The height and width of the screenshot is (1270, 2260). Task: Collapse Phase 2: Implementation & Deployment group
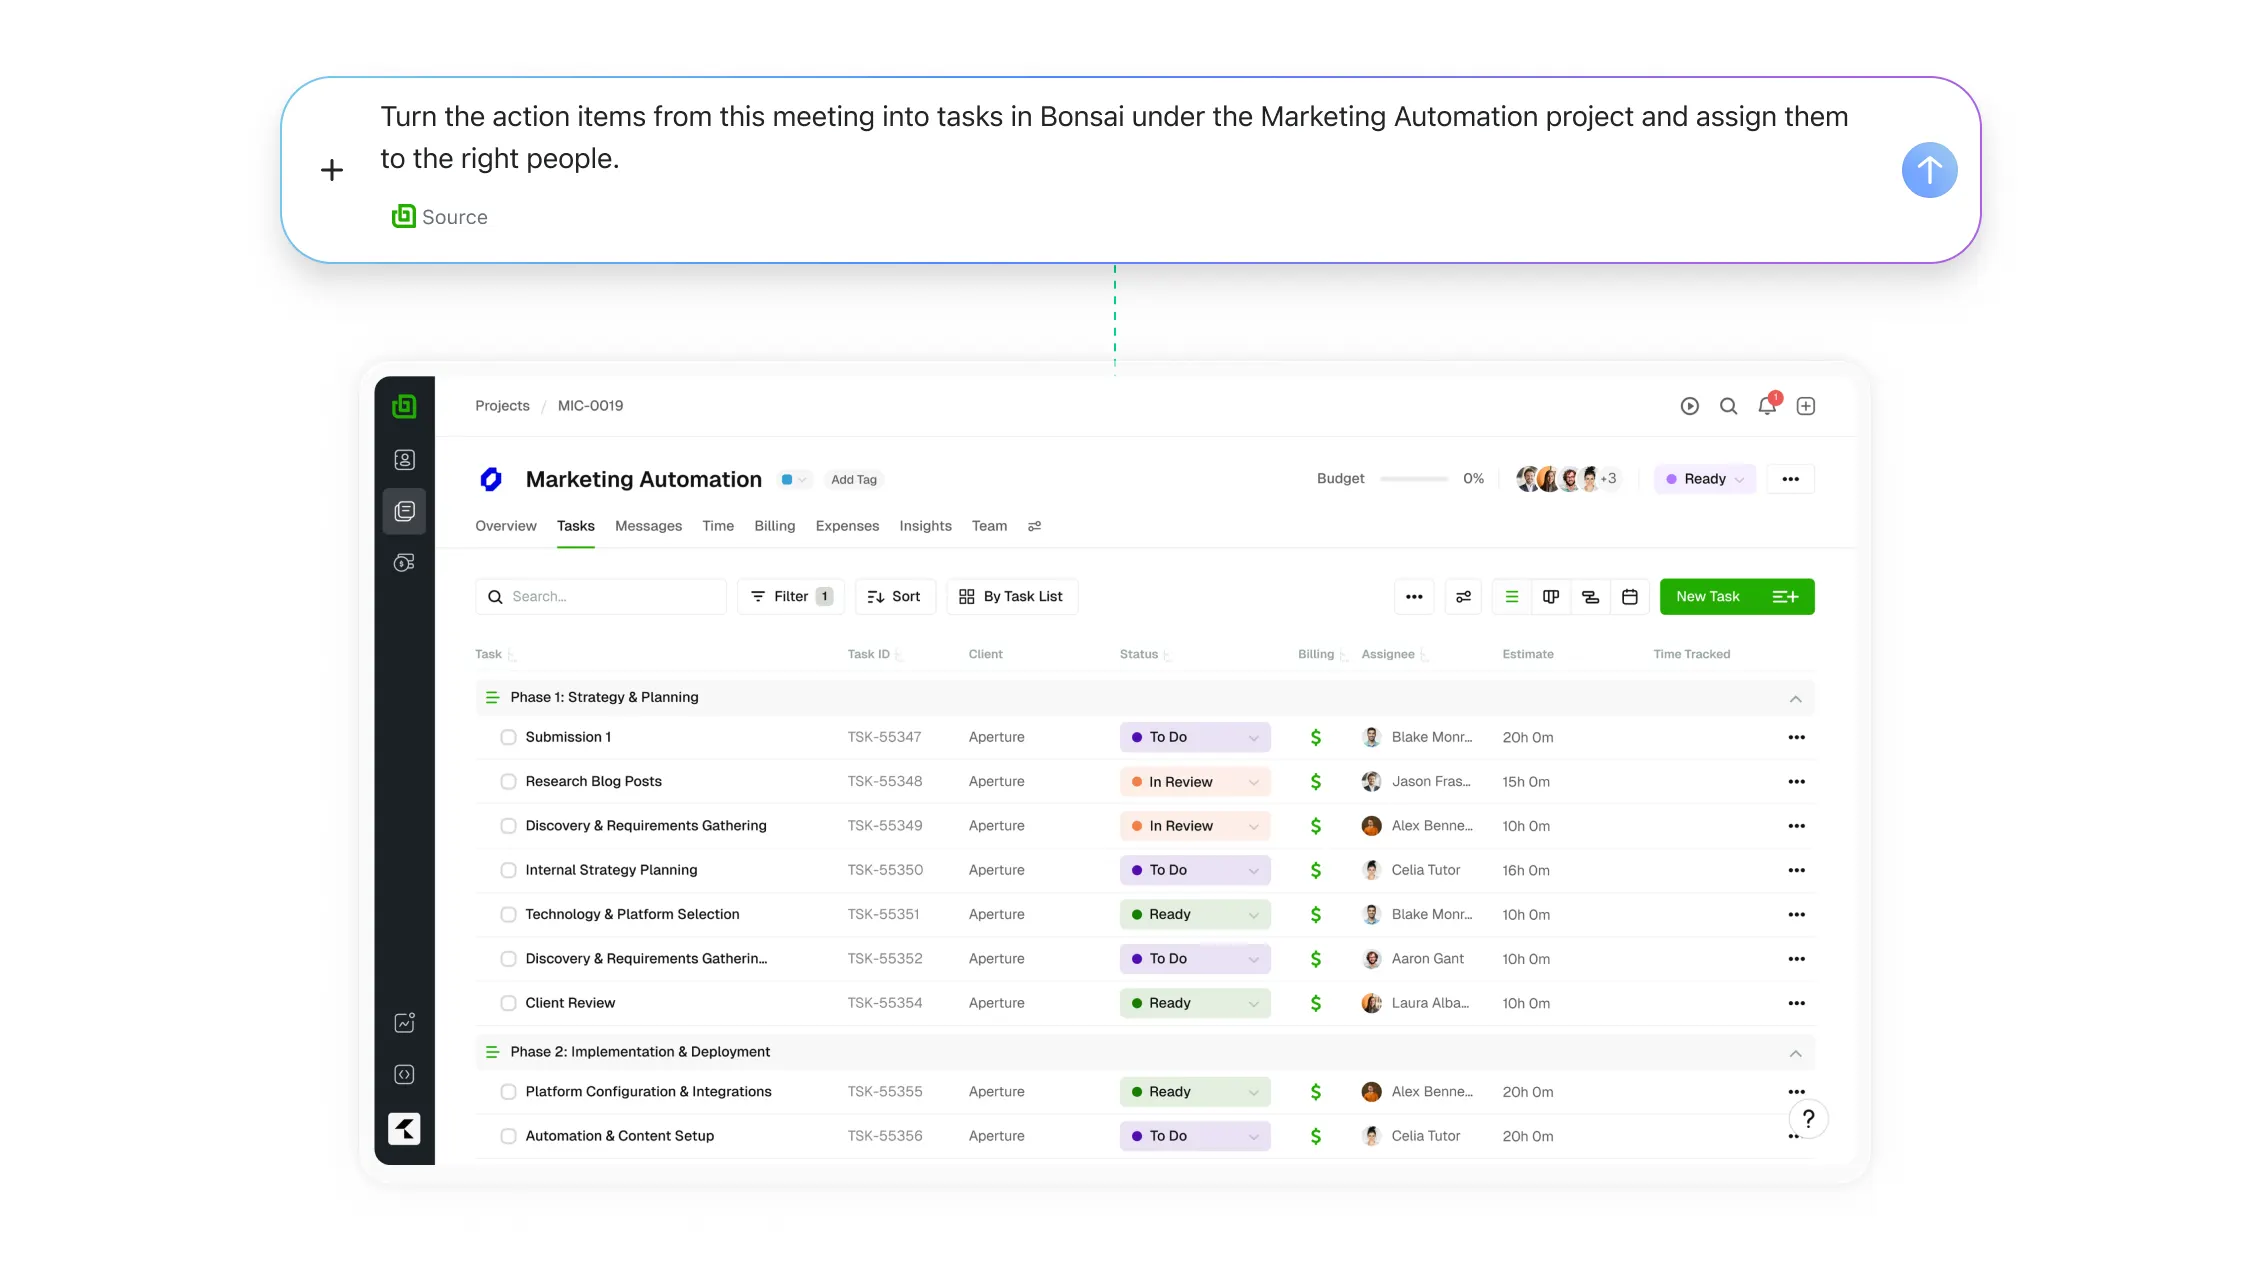coord(1795,1053)
